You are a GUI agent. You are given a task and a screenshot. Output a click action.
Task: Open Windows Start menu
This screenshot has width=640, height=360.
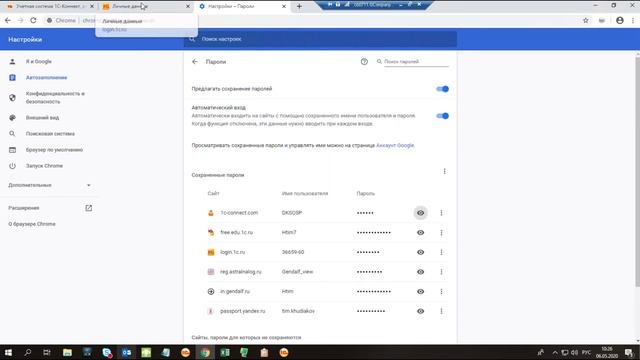[x=8, y=353]
